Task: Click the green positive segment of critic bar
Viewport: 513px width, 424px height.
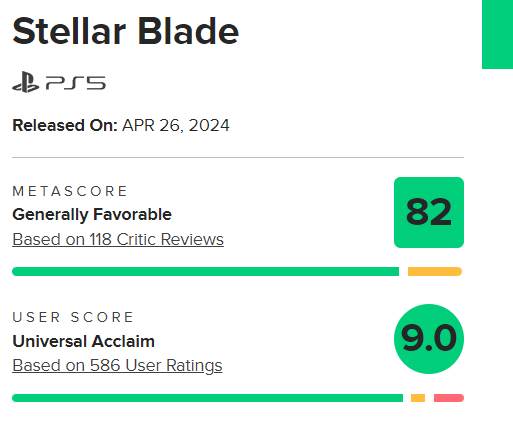Action: pyautogui.click(x=205, y=271)
